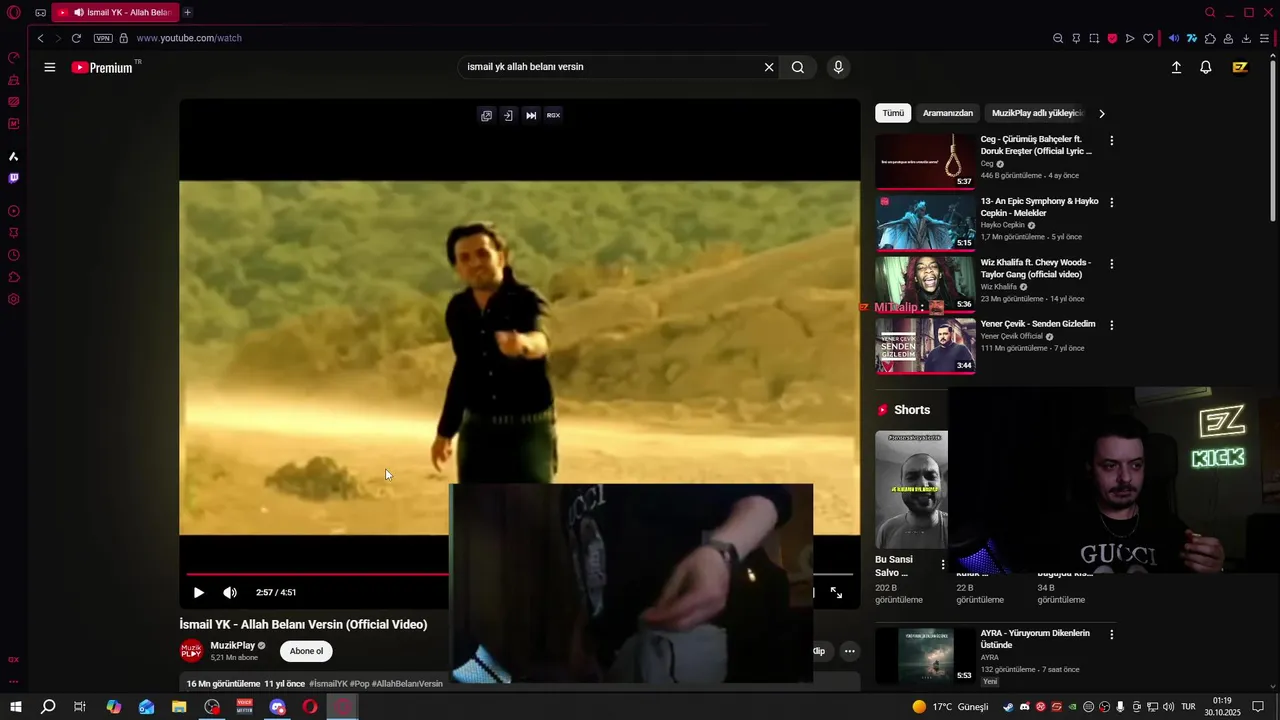Viewport: 1280px width, 720px height.
Task: Play the paused video
Action: coord(198,593)
